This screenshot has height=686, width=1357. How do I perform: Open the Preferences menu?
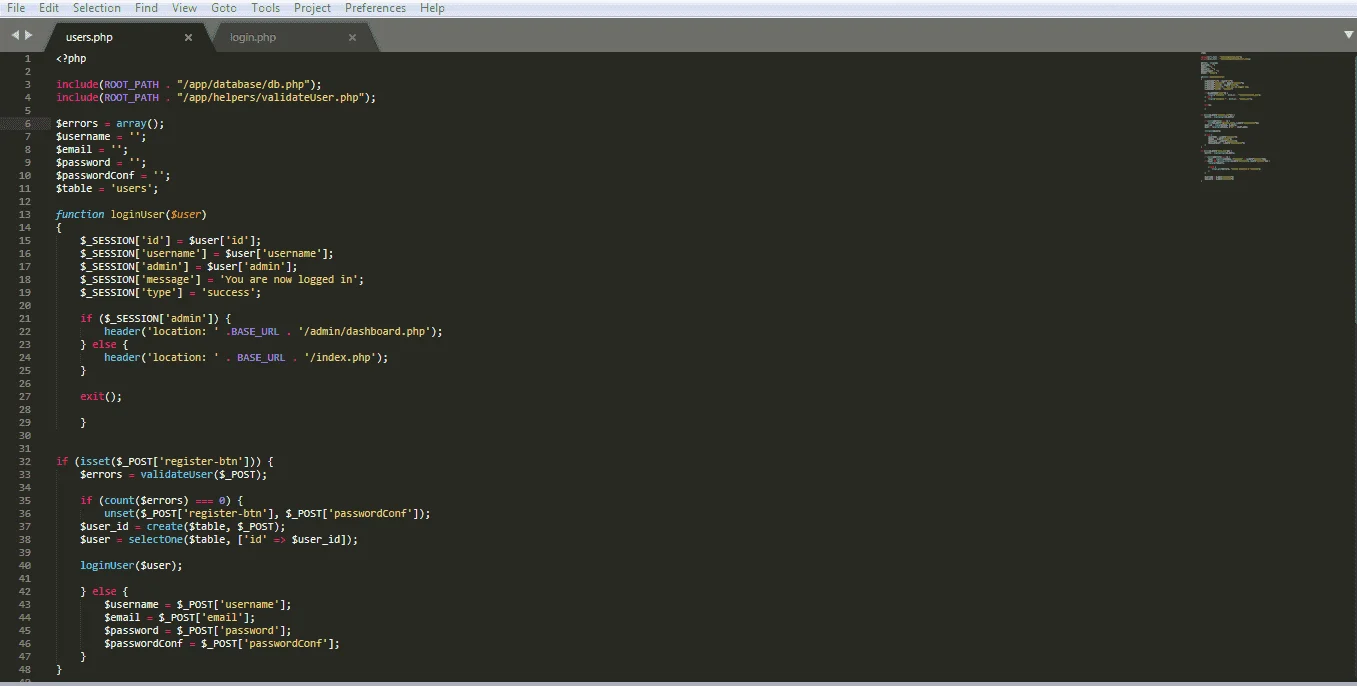(376, 8)
